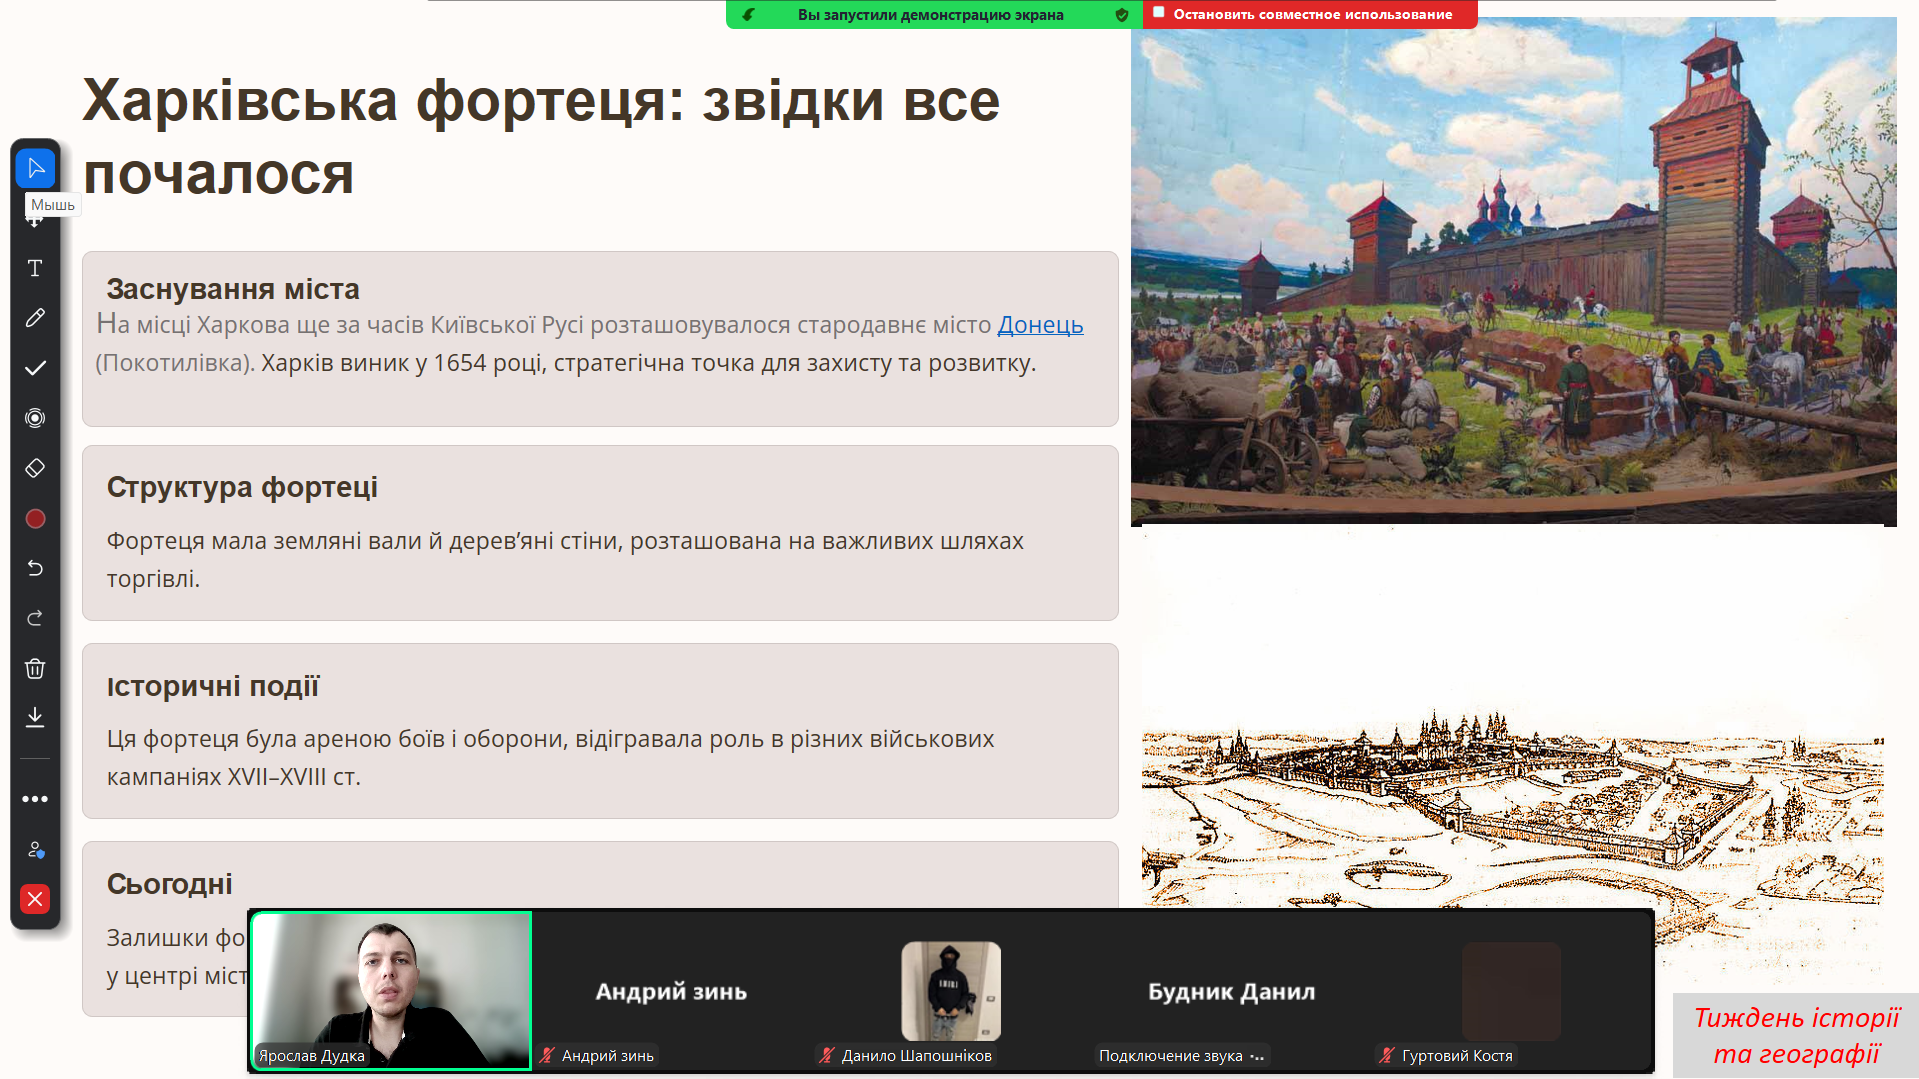Click the Сьогодні heading
The width and height of the screenshot is (1919, 1079).
(170, 884)
